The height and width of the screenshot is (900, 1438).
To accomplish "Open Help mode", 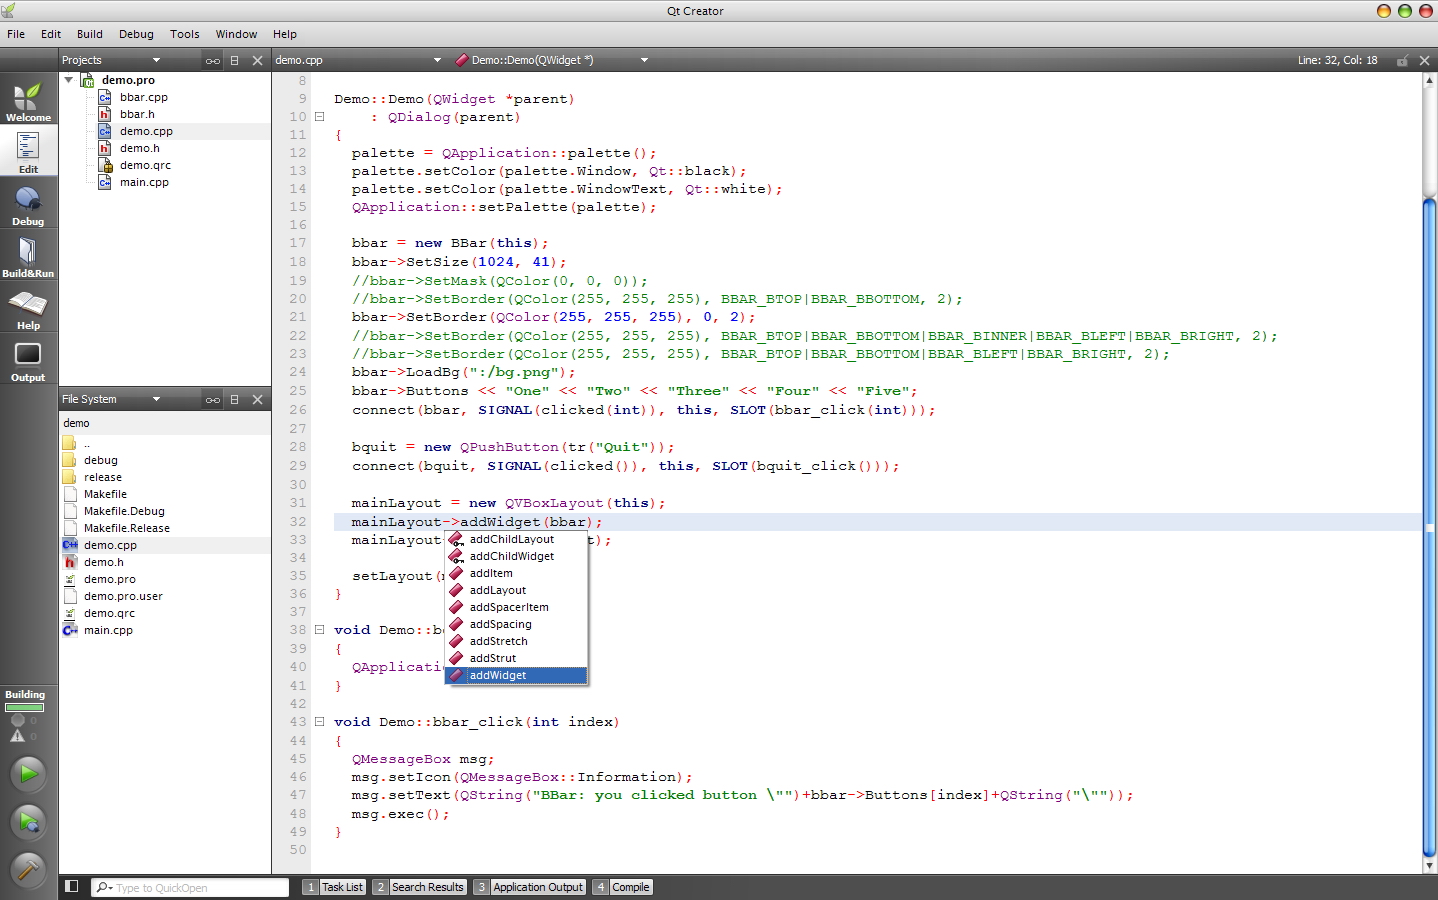I will (28, 308).
